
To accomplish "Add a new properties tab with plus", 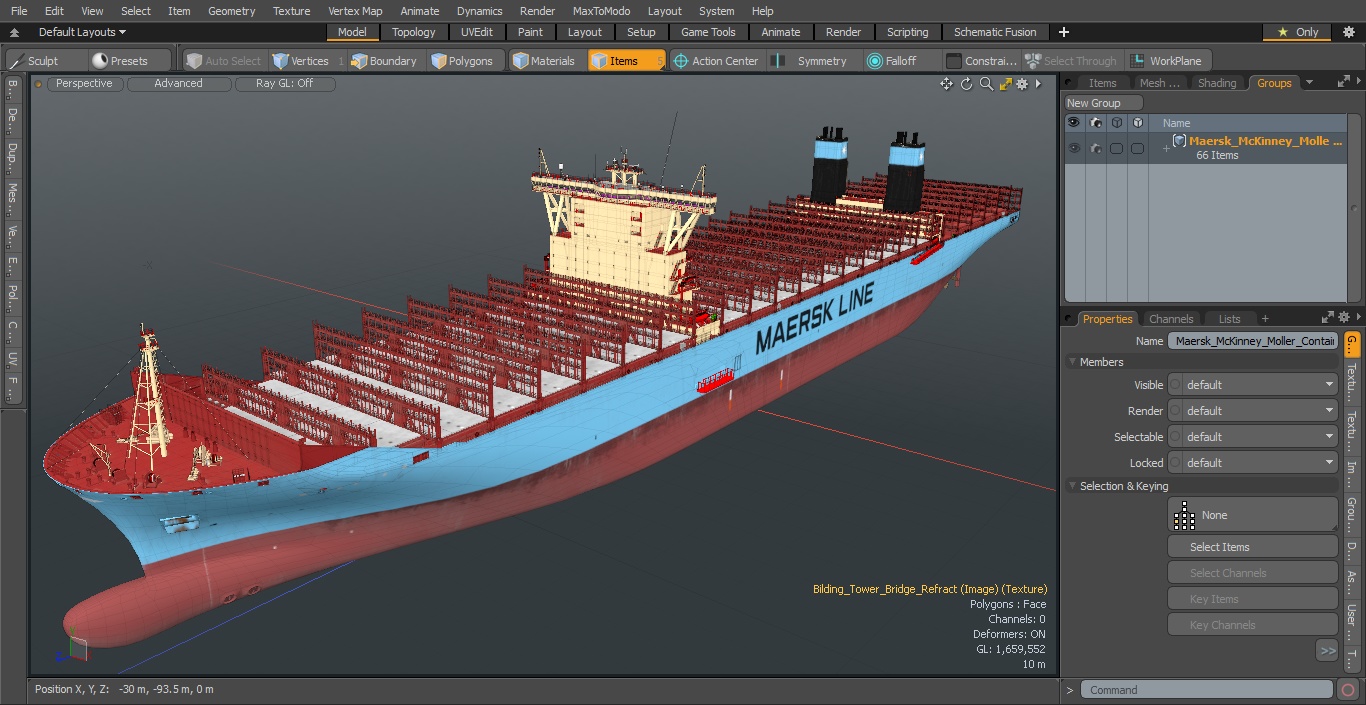I will (1265, 319).
